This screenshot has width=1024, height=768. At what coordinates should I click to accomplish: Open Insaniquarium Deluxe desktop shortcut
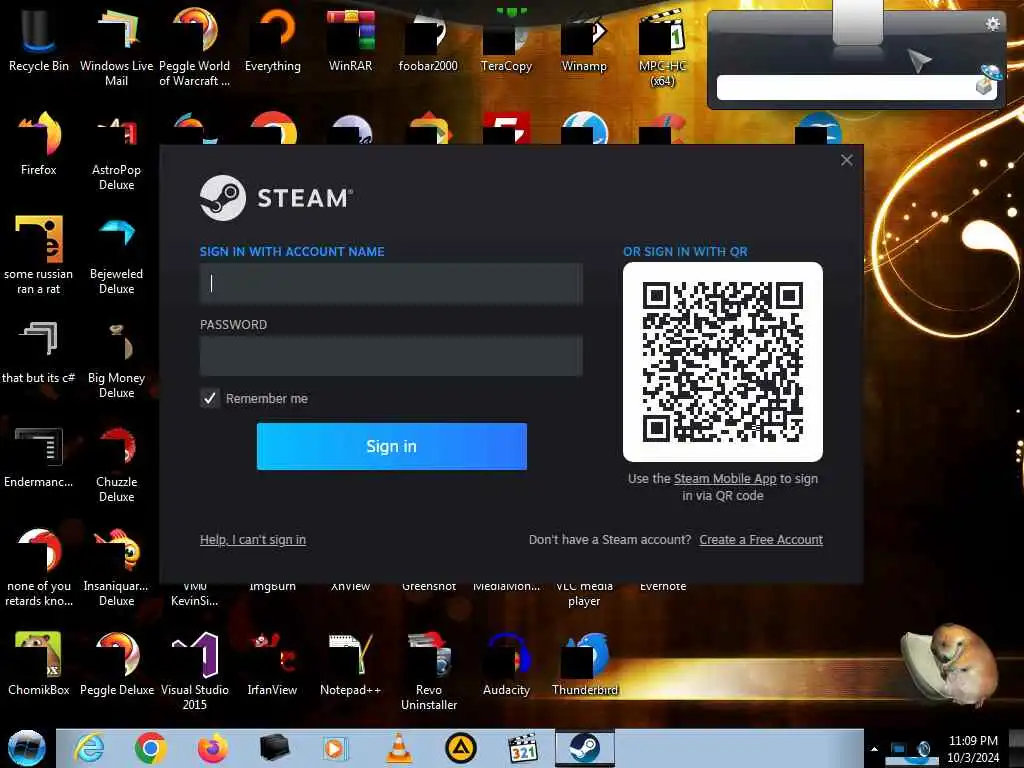116,567
